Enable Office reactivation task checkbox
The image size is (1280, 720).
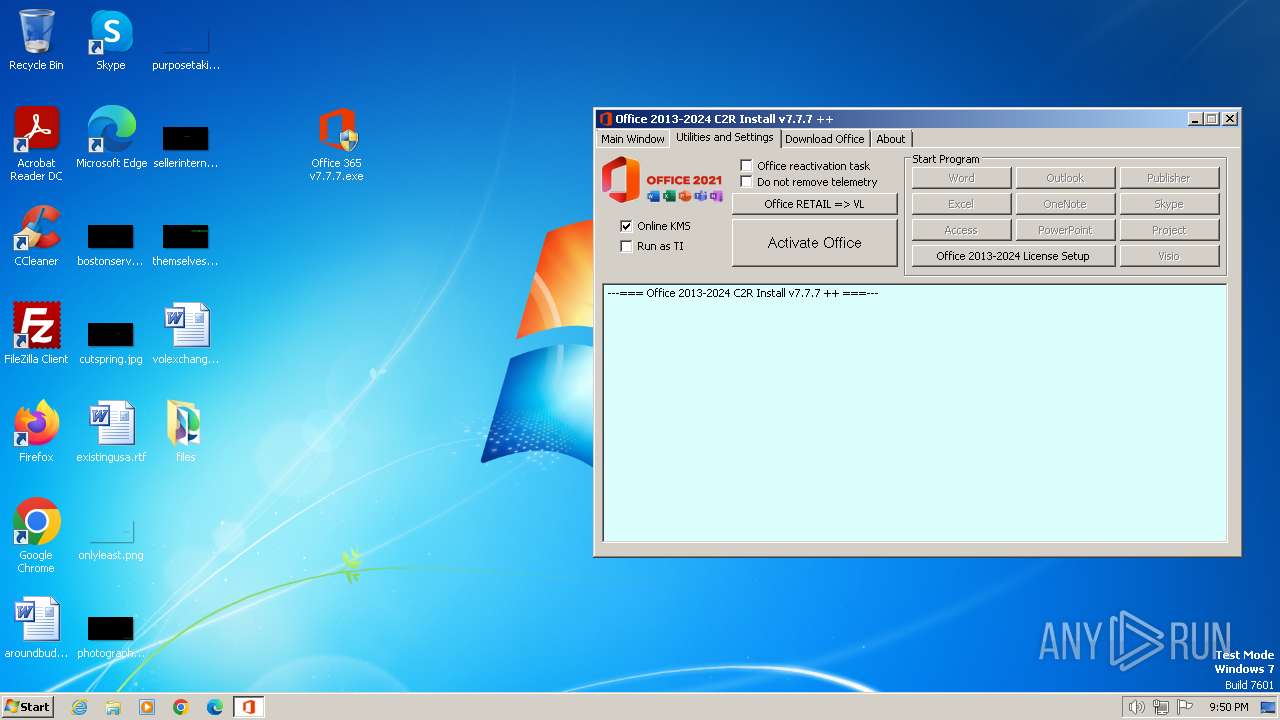point(746,165)
